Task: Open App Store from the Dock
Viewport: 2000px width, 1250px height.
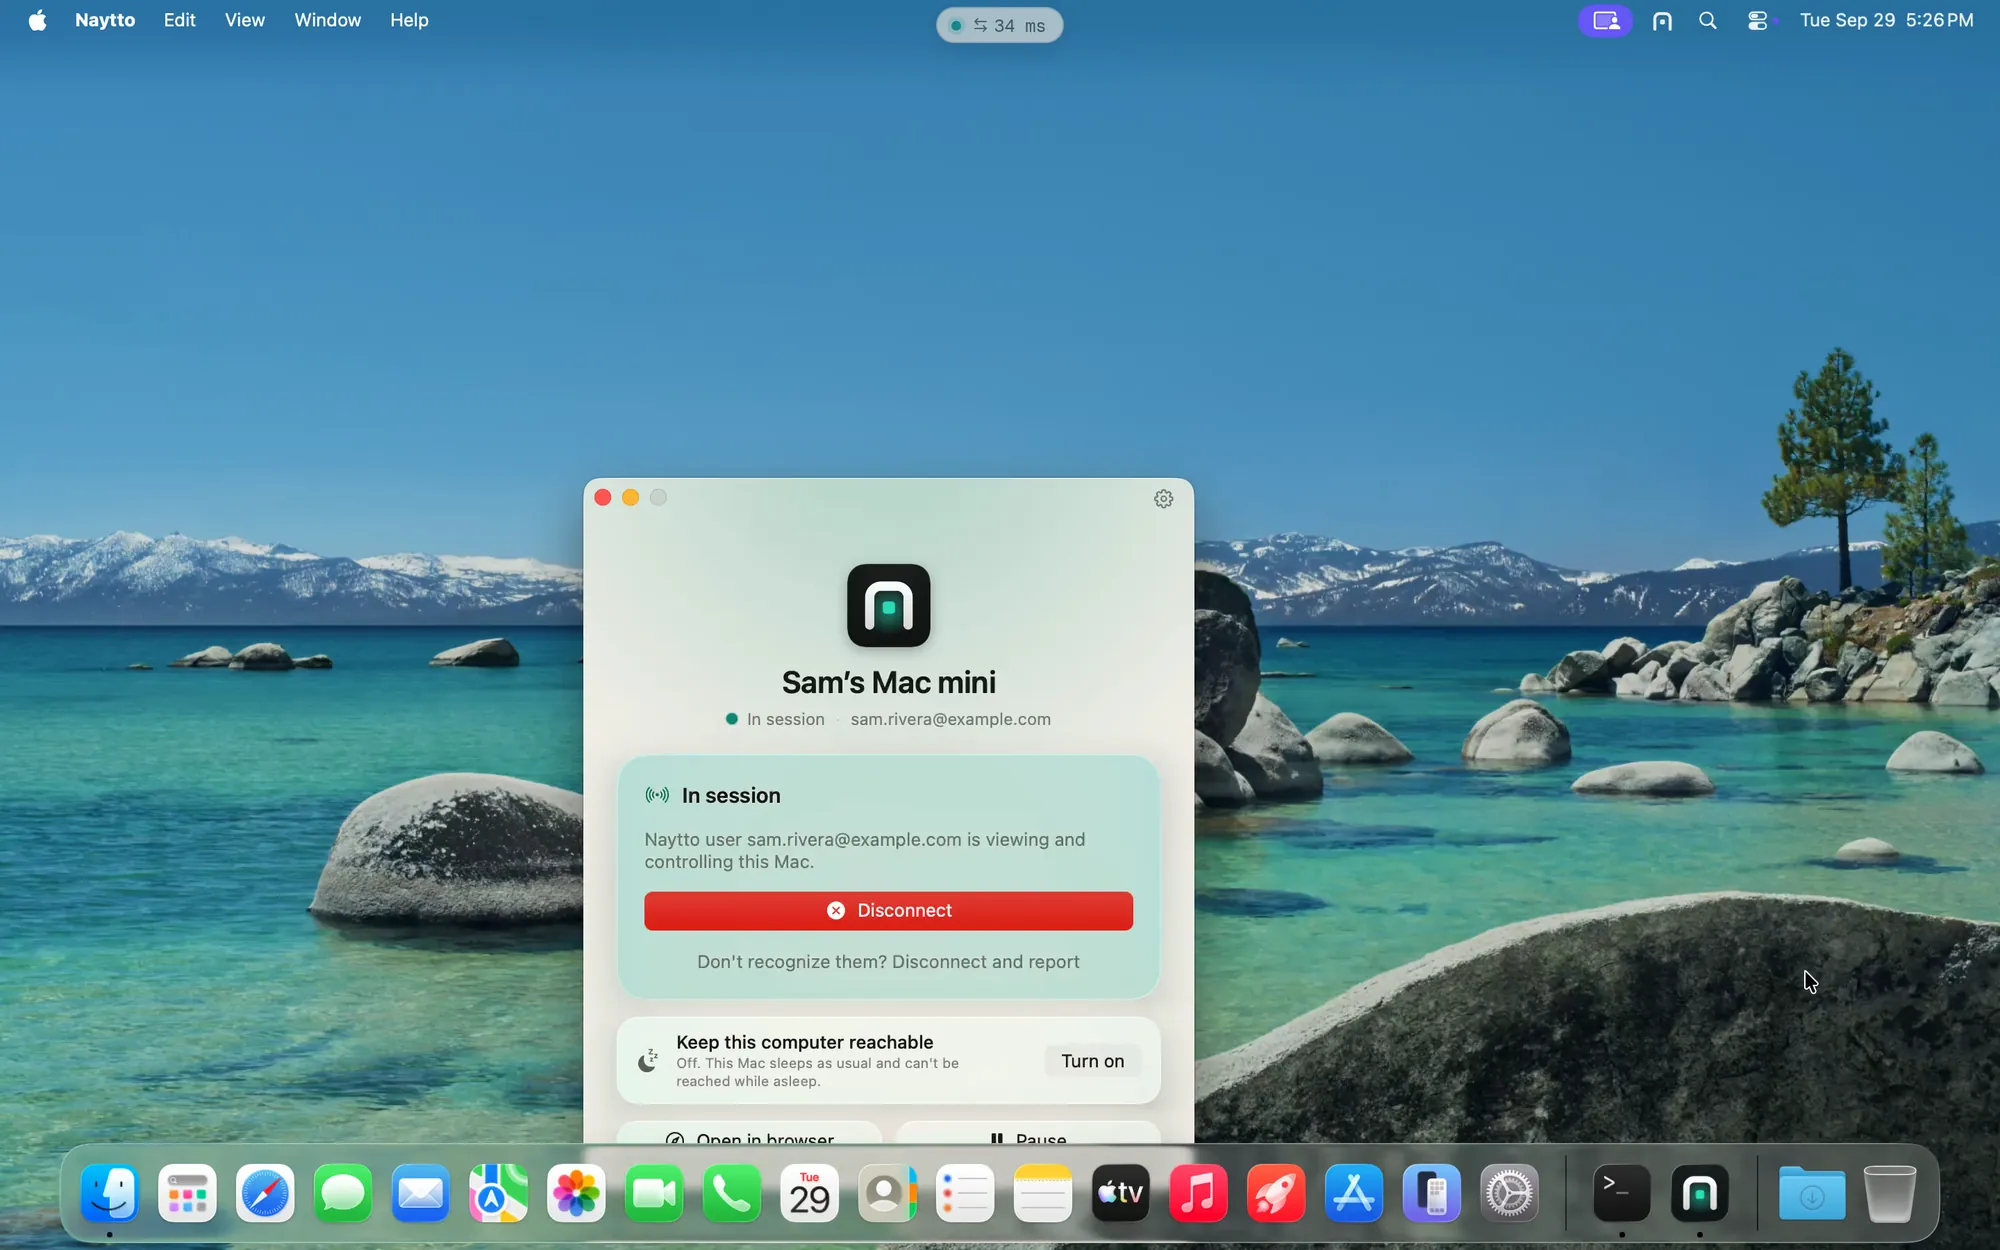Action: (x=1354, y=1193)
